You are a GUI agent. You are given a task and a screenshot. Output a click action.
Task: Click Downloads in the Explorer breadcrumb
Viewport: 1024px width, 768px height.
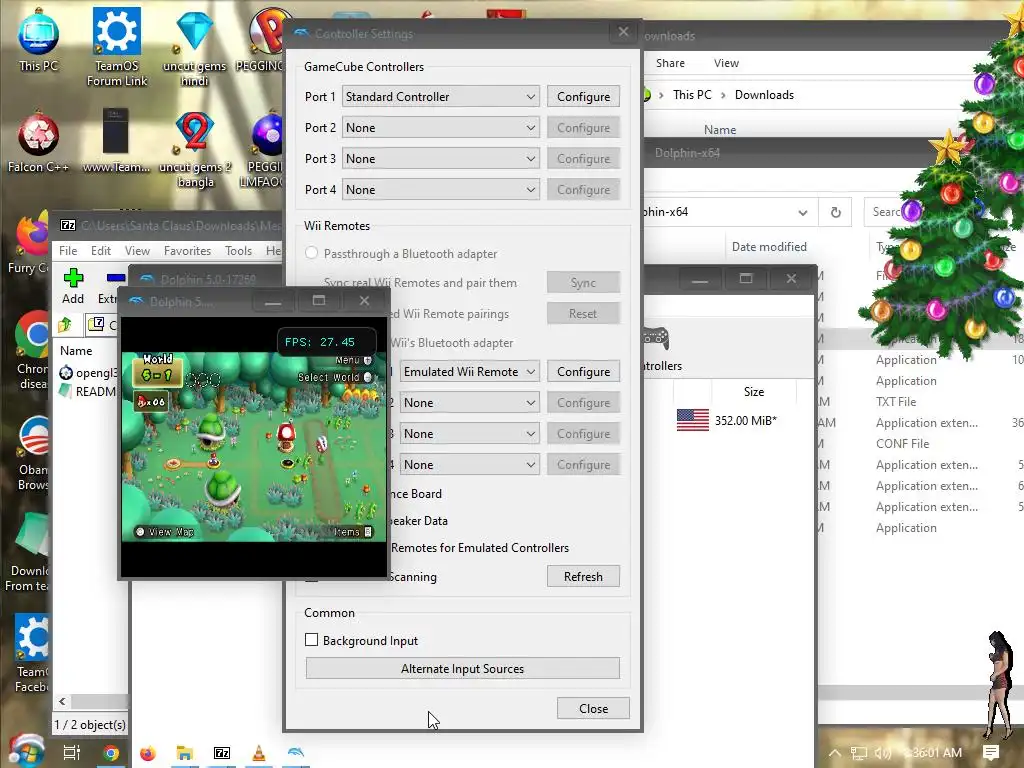pyautogui.click(x=764, y=95)
